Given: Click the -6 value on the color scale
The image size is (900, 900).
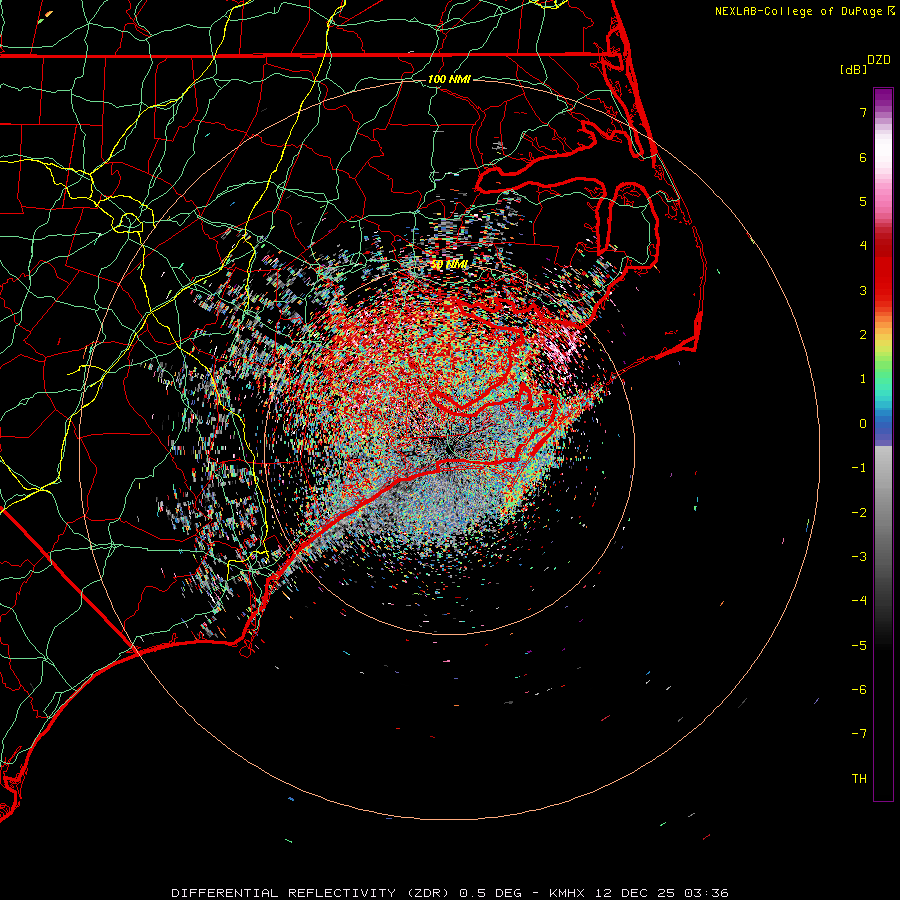Looking at the screenshot, I should point(859,690).
